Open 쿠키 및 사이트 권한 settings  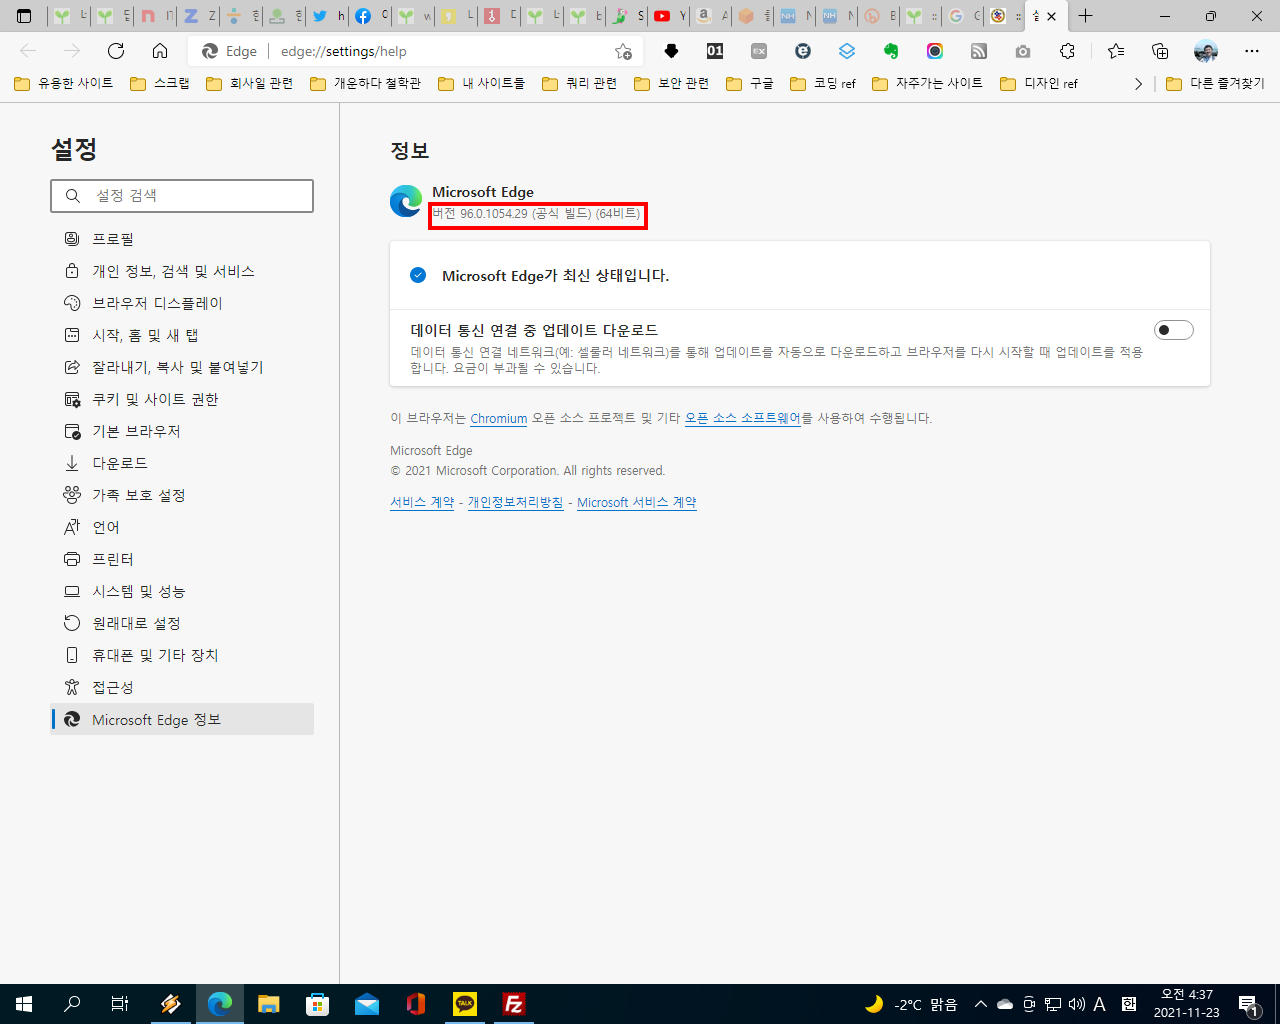click(x=182, y=399)
